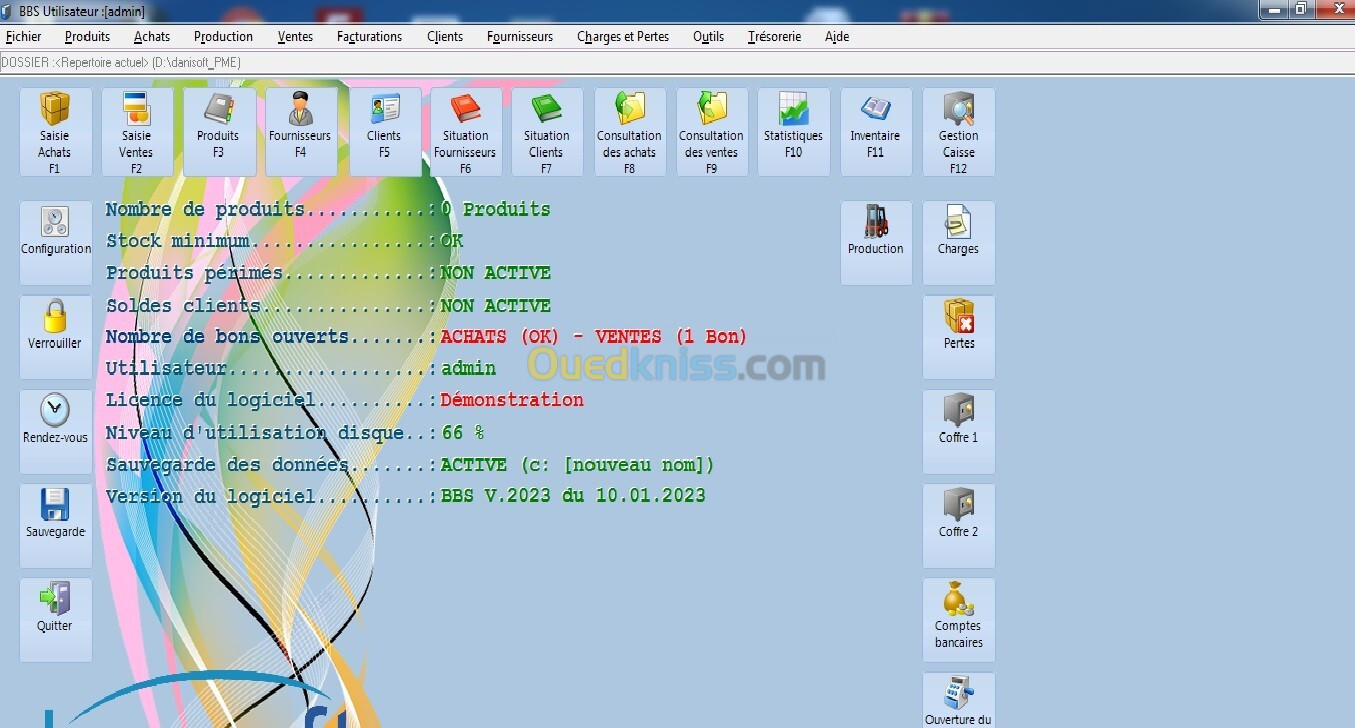Open the Ouverture du cash register icon
Viewport: 1355px width, 728px height.
(x=959, y=700)
